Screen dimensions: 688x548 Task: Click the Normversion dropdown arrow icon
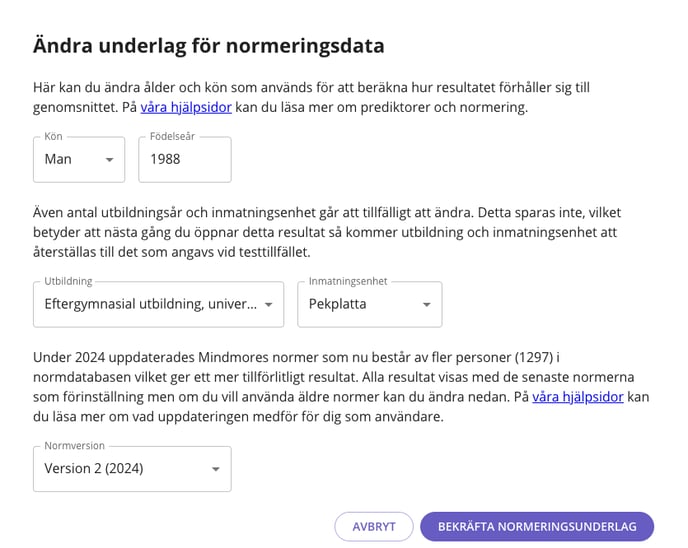tap(215, 469)
